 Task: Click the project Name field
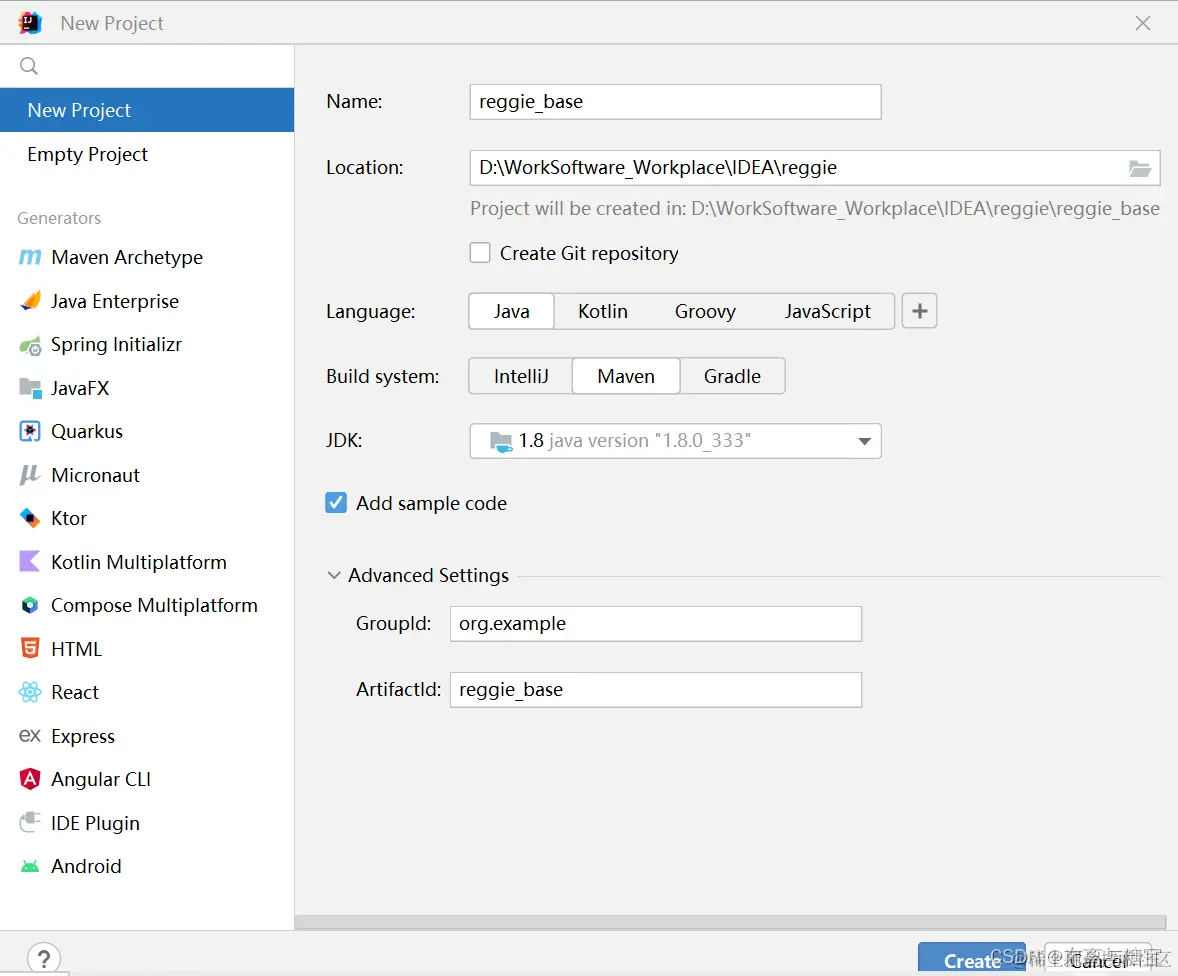(x=675, y=102)
